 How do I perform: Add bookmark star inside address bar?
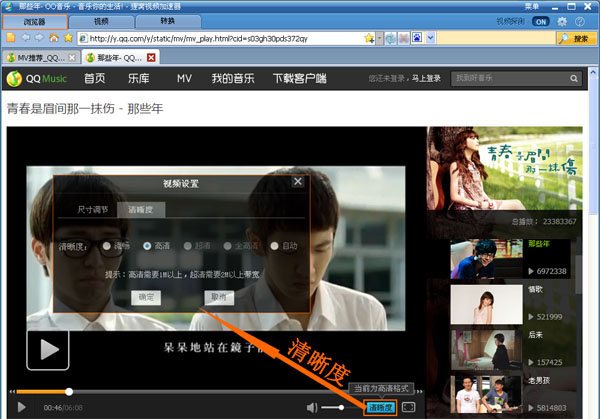pos(369,38)
